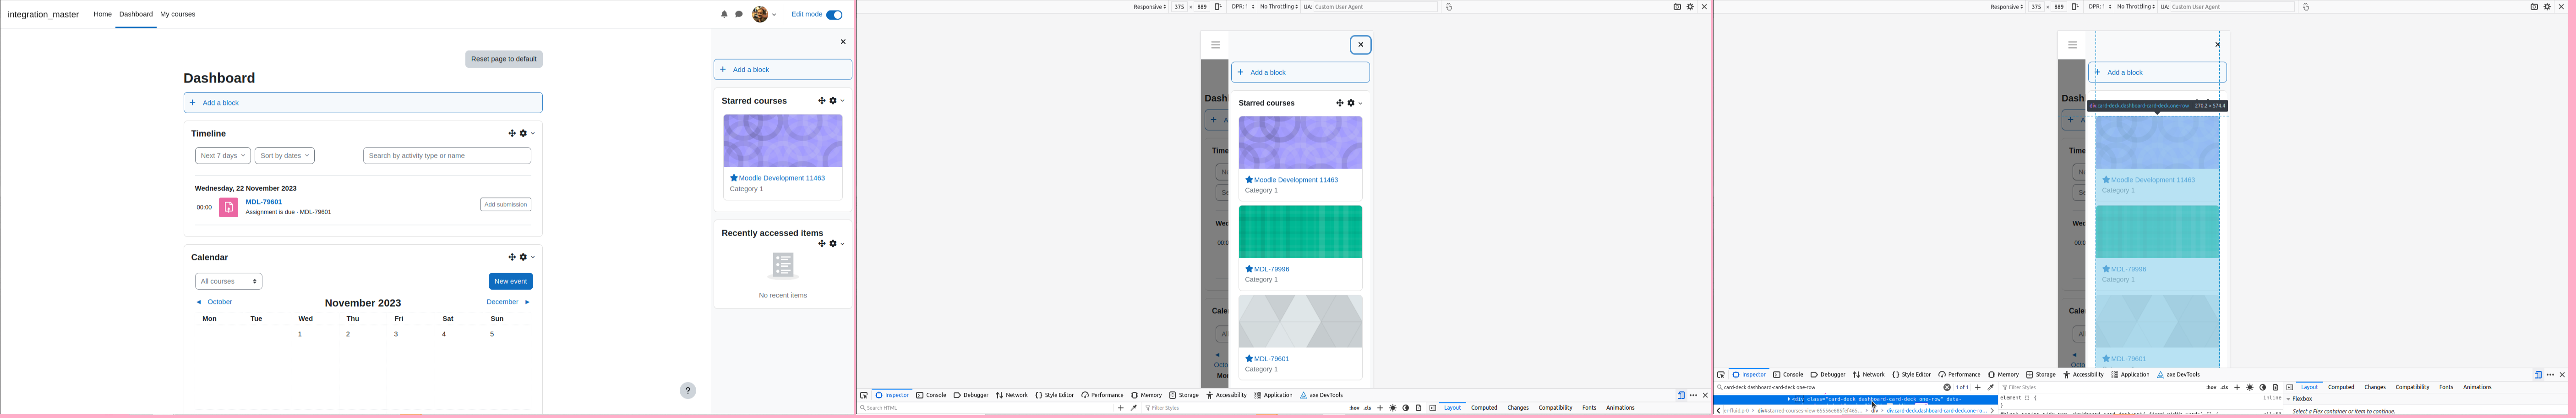
Task: Add a block in left window drawer
Action: click(783, 70)
